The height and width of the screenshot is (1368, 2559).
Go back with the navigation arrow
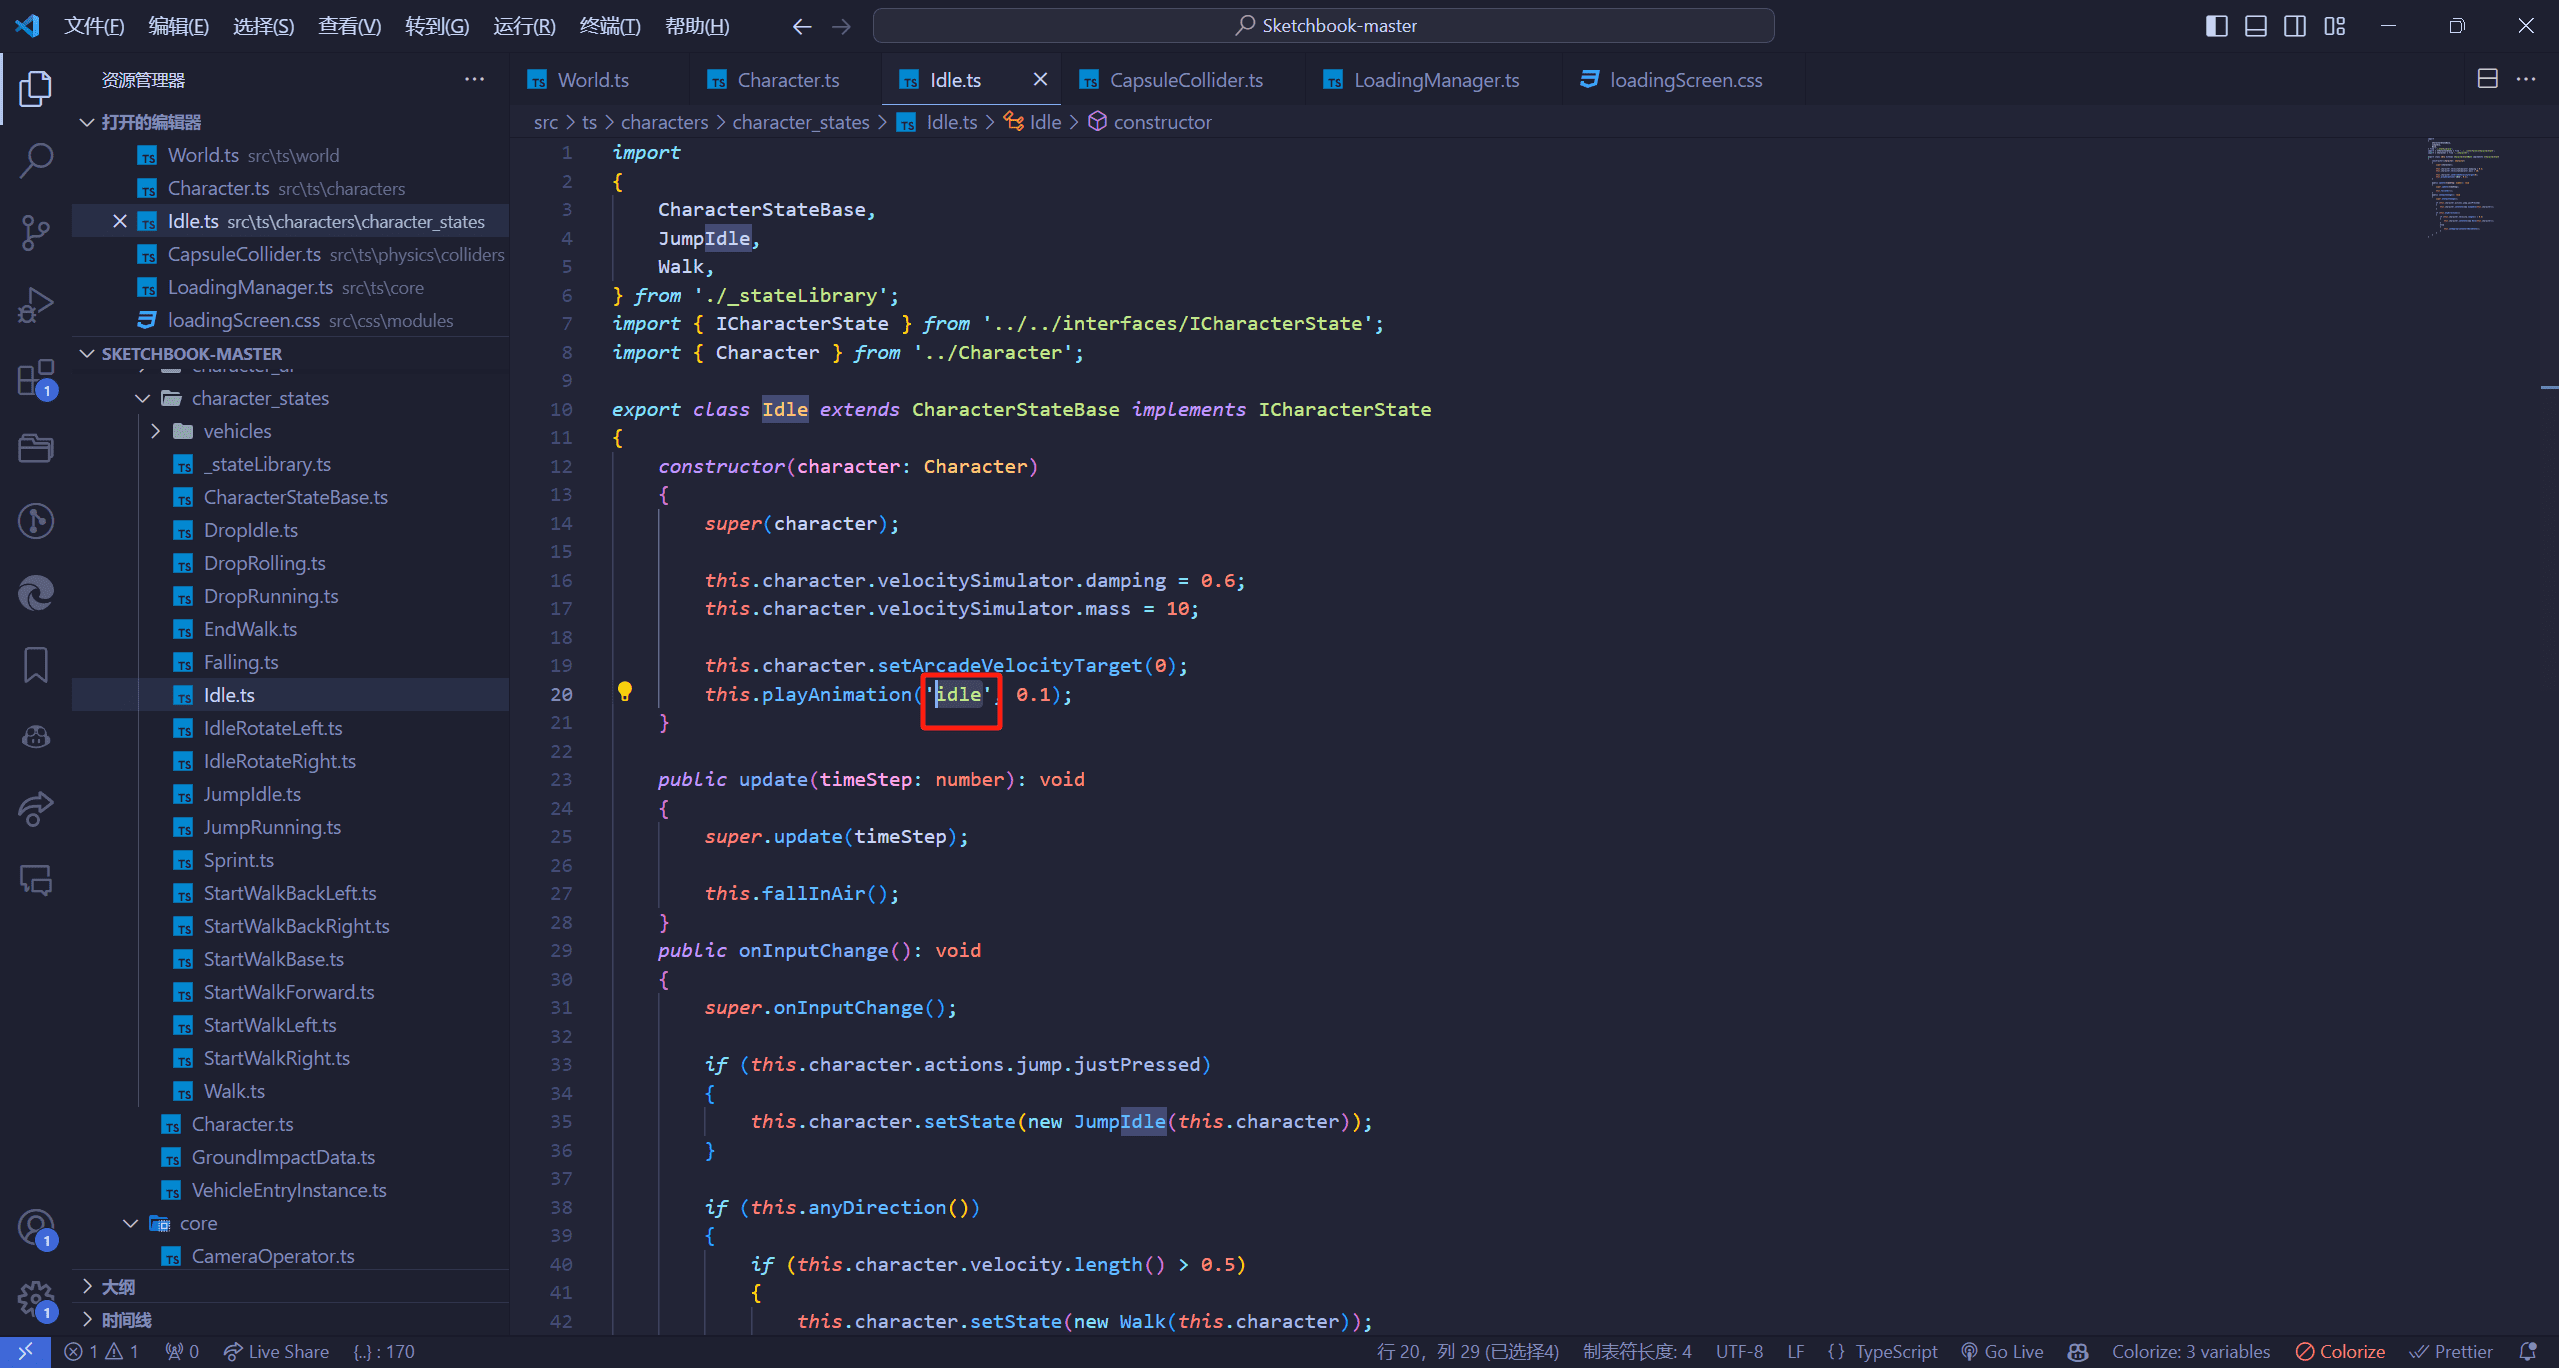pyautogui.click(x=801, y=26)
